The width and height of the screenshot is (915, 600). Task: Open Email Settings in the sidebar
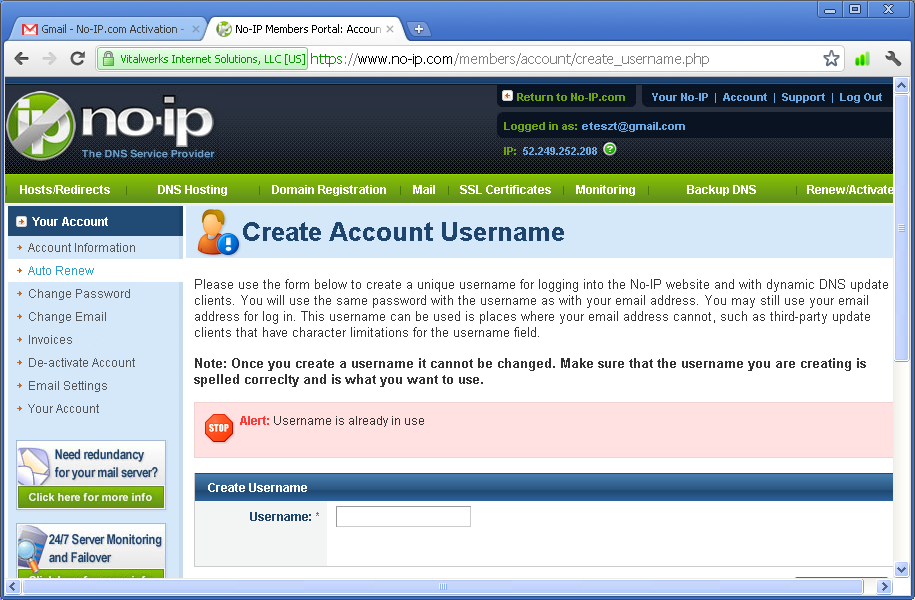[68, 386]
